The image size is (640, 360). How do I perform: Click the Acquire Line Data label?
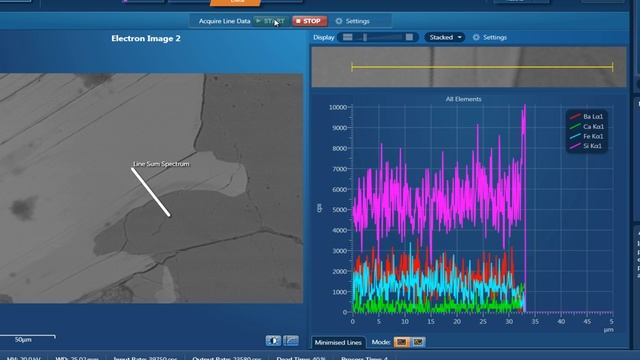coord(224,21)
